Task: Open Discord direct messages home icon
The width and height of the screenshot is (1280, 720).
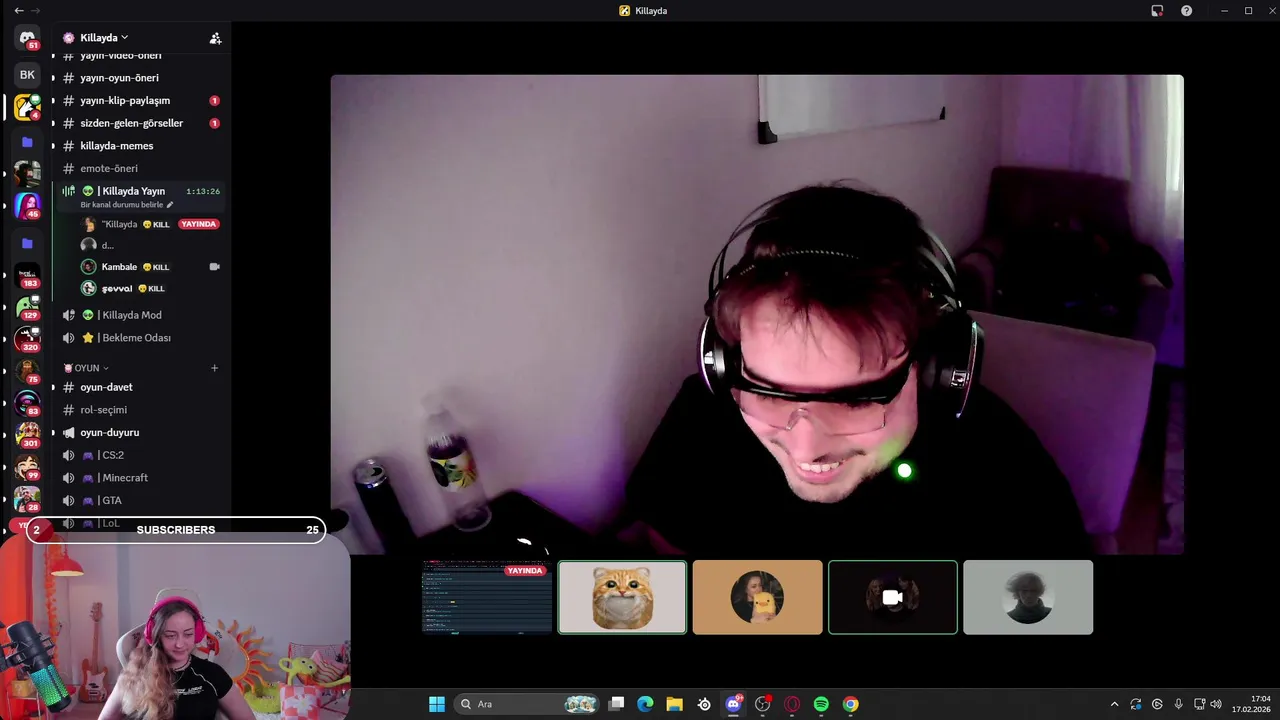Action: [x=27, y=38]
